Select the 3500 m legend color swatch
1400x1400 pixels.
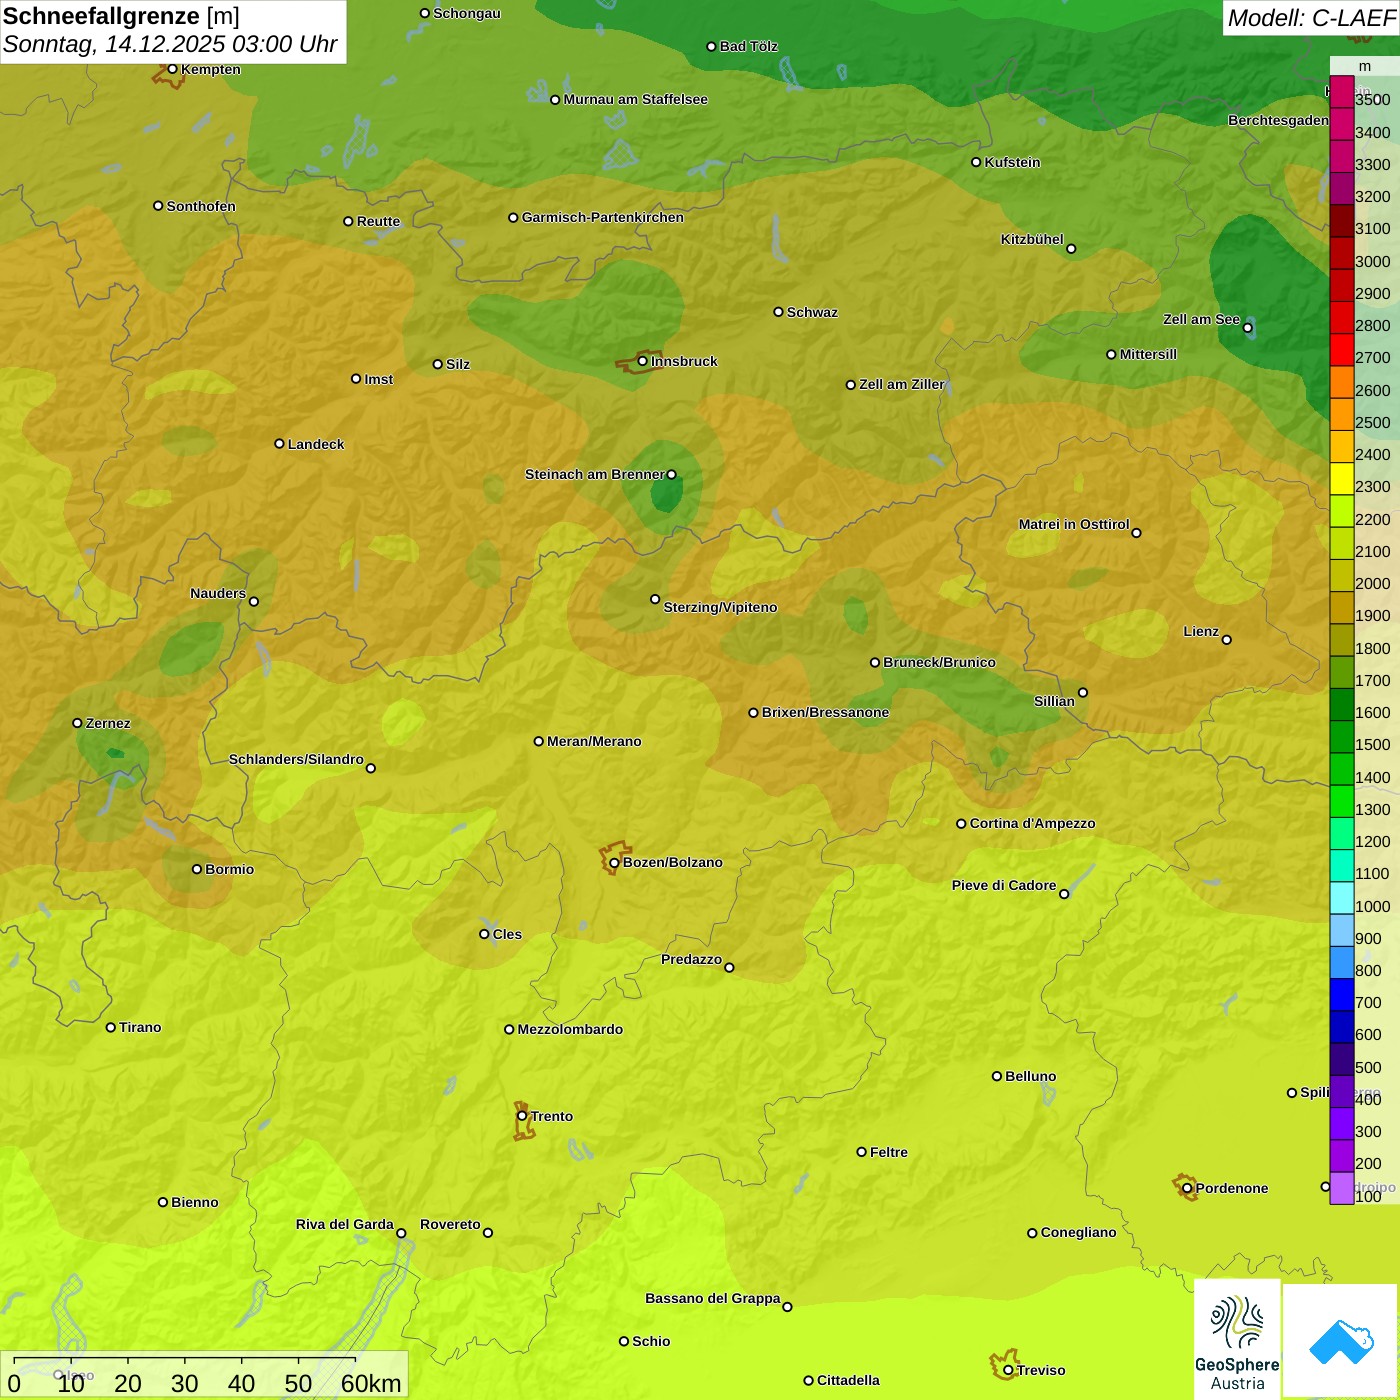tap(1341, 92)
